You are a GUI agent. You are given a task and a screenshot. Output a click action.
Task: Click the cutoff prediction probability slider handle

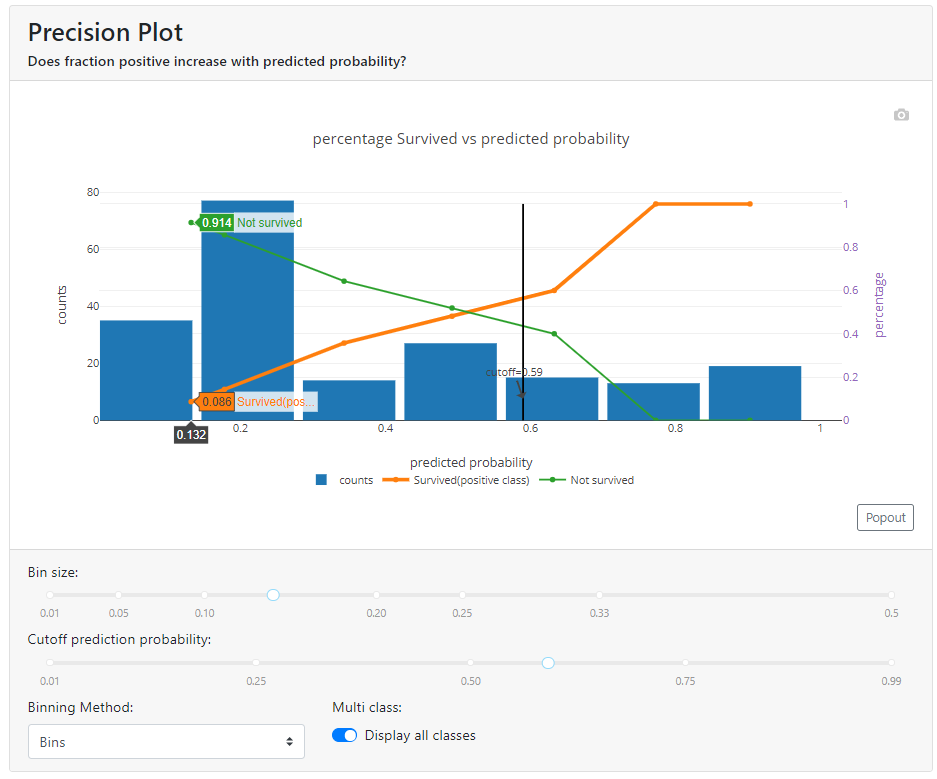pyautogui.click(x=547, y=662)
